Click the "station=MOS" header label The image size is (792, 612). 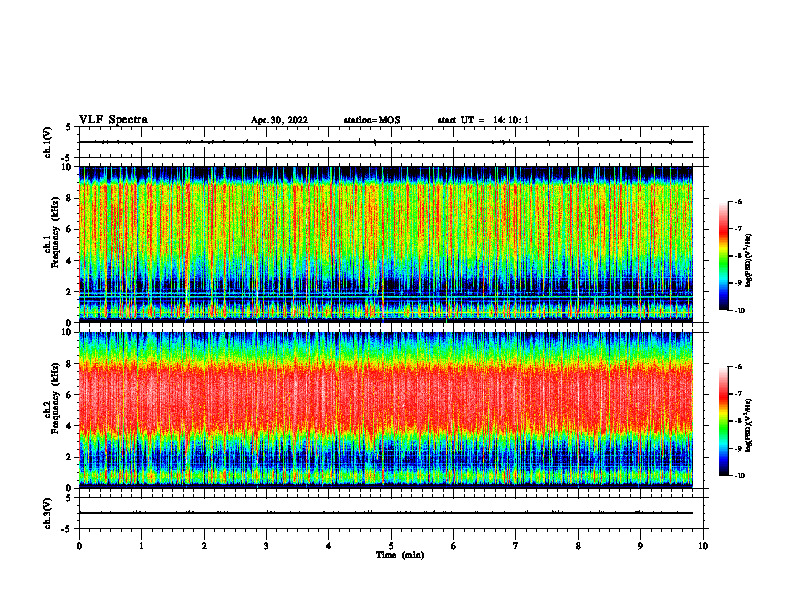tap(372, 120)
